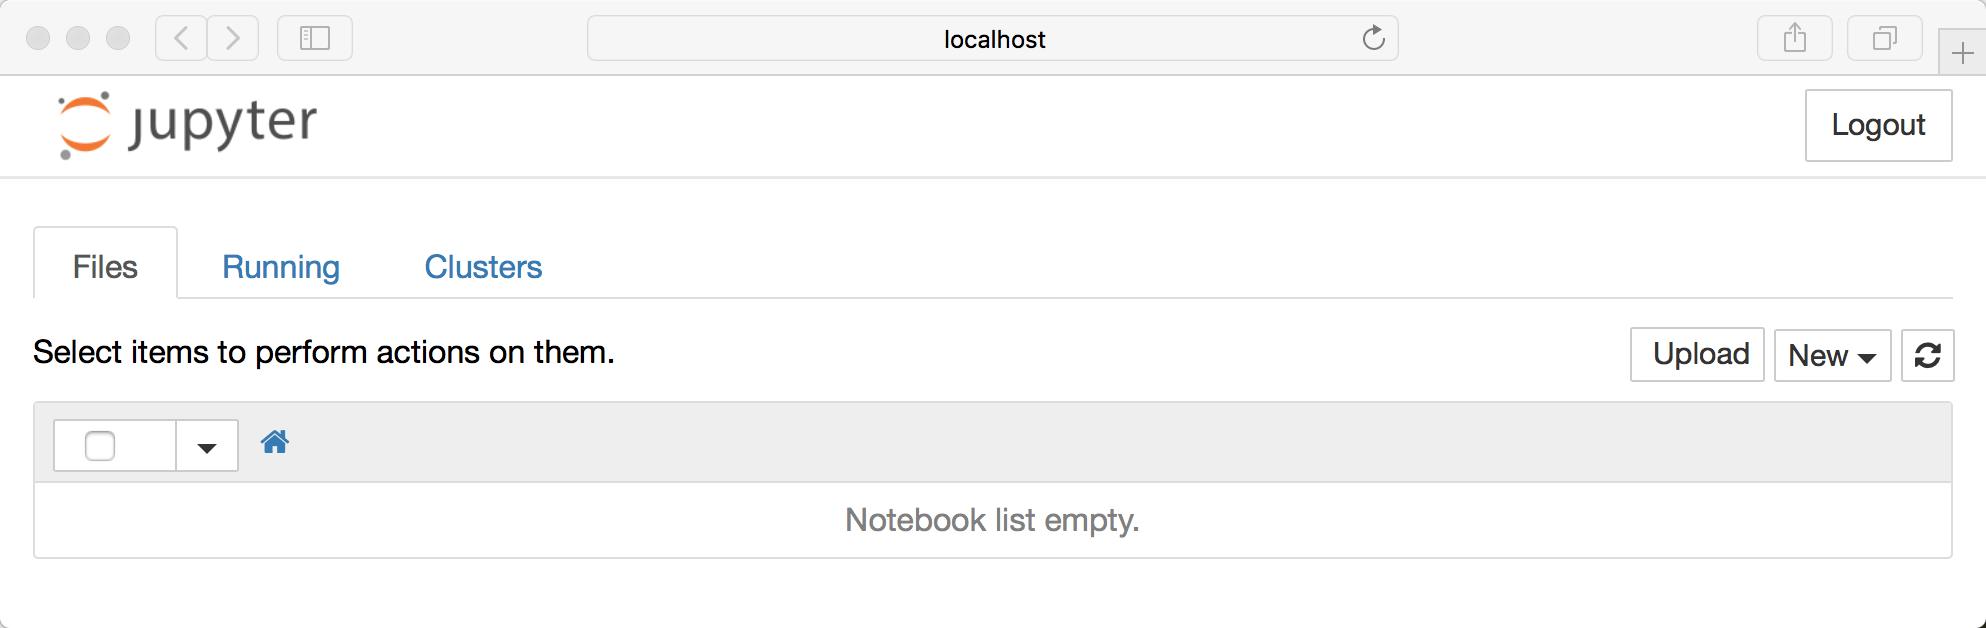The image size is (1986, 628).
Task: Go back using the browser back arrow
Action: click(180, 38)
